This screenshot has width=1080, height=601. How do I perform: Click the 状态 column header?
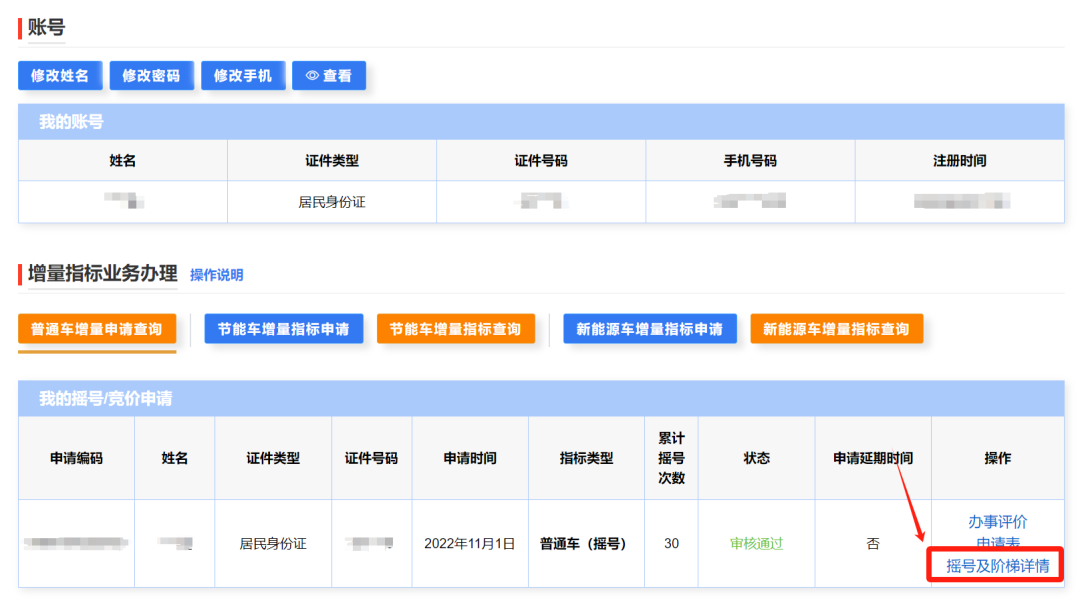pyautogui.click(x=756, y=458)
